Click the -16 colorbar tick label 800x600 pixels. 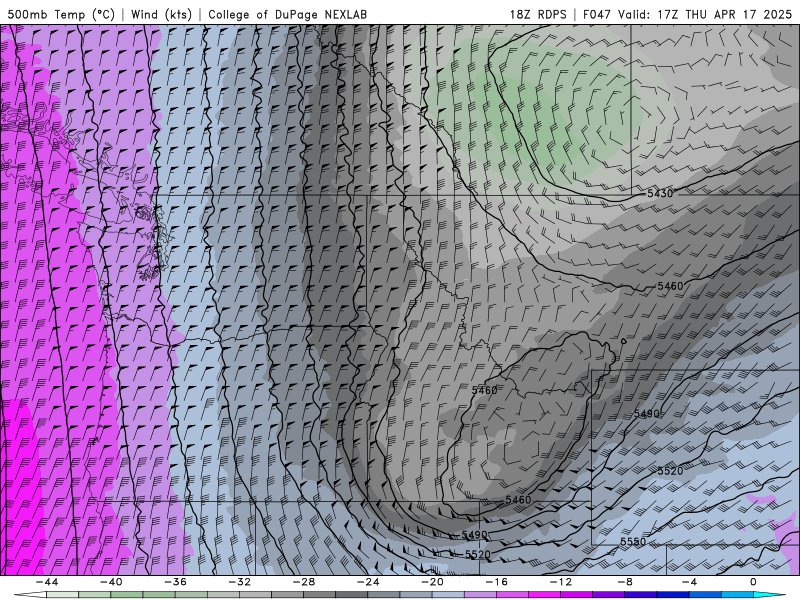[496, 582]
